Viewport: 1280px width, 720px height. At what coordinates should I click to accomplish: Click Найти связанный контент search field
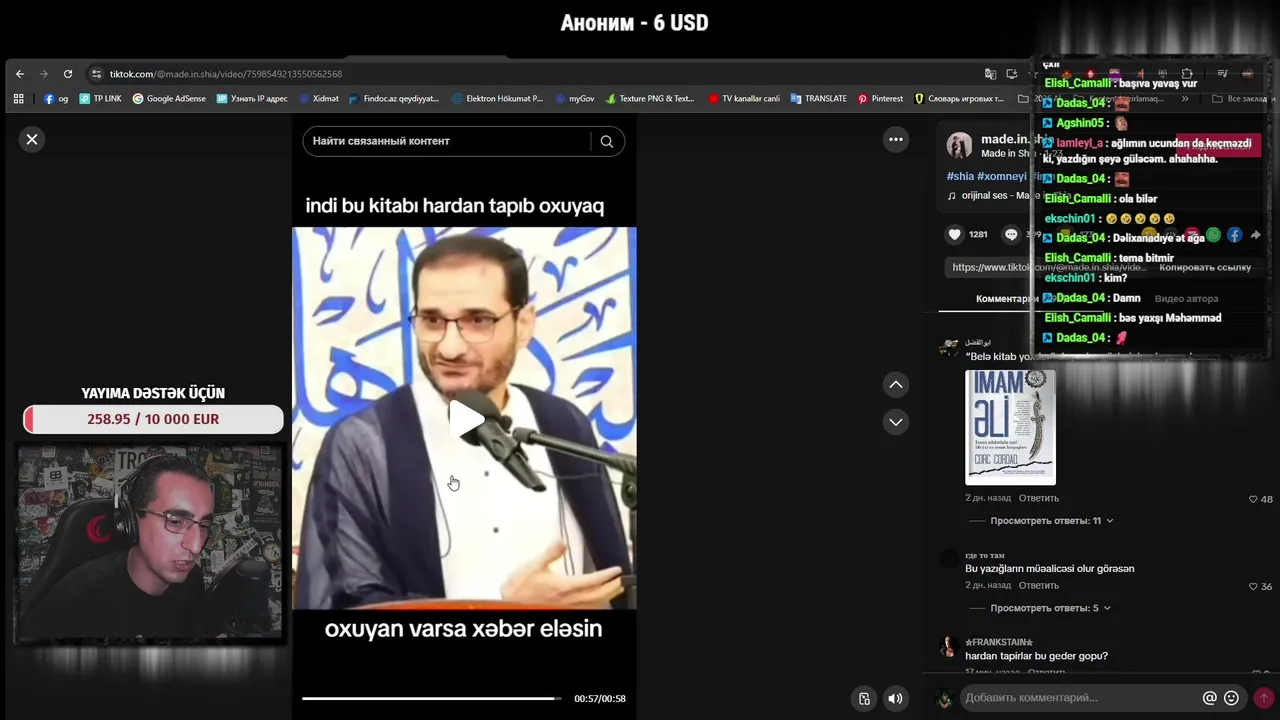450,141
